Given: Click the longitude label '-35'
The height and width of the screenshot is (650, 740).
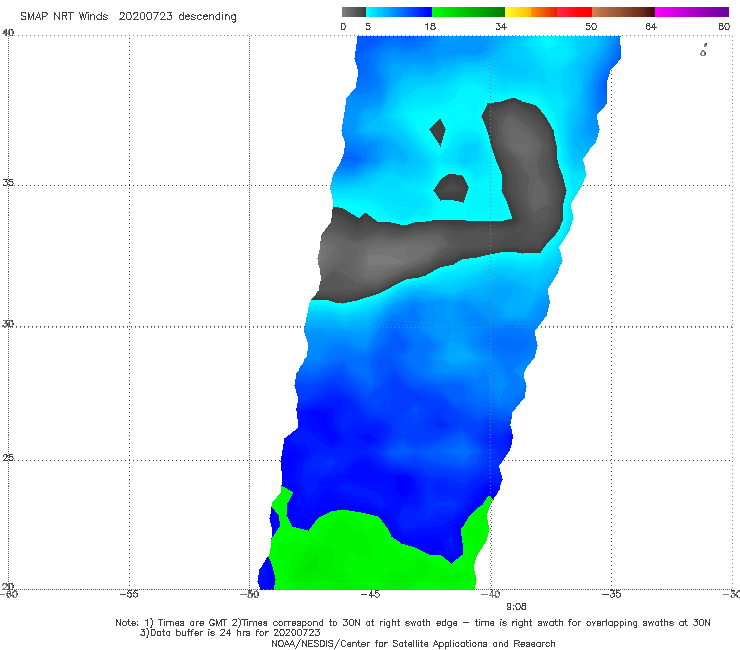Looking at the screenshot, I should pos(612,594).
